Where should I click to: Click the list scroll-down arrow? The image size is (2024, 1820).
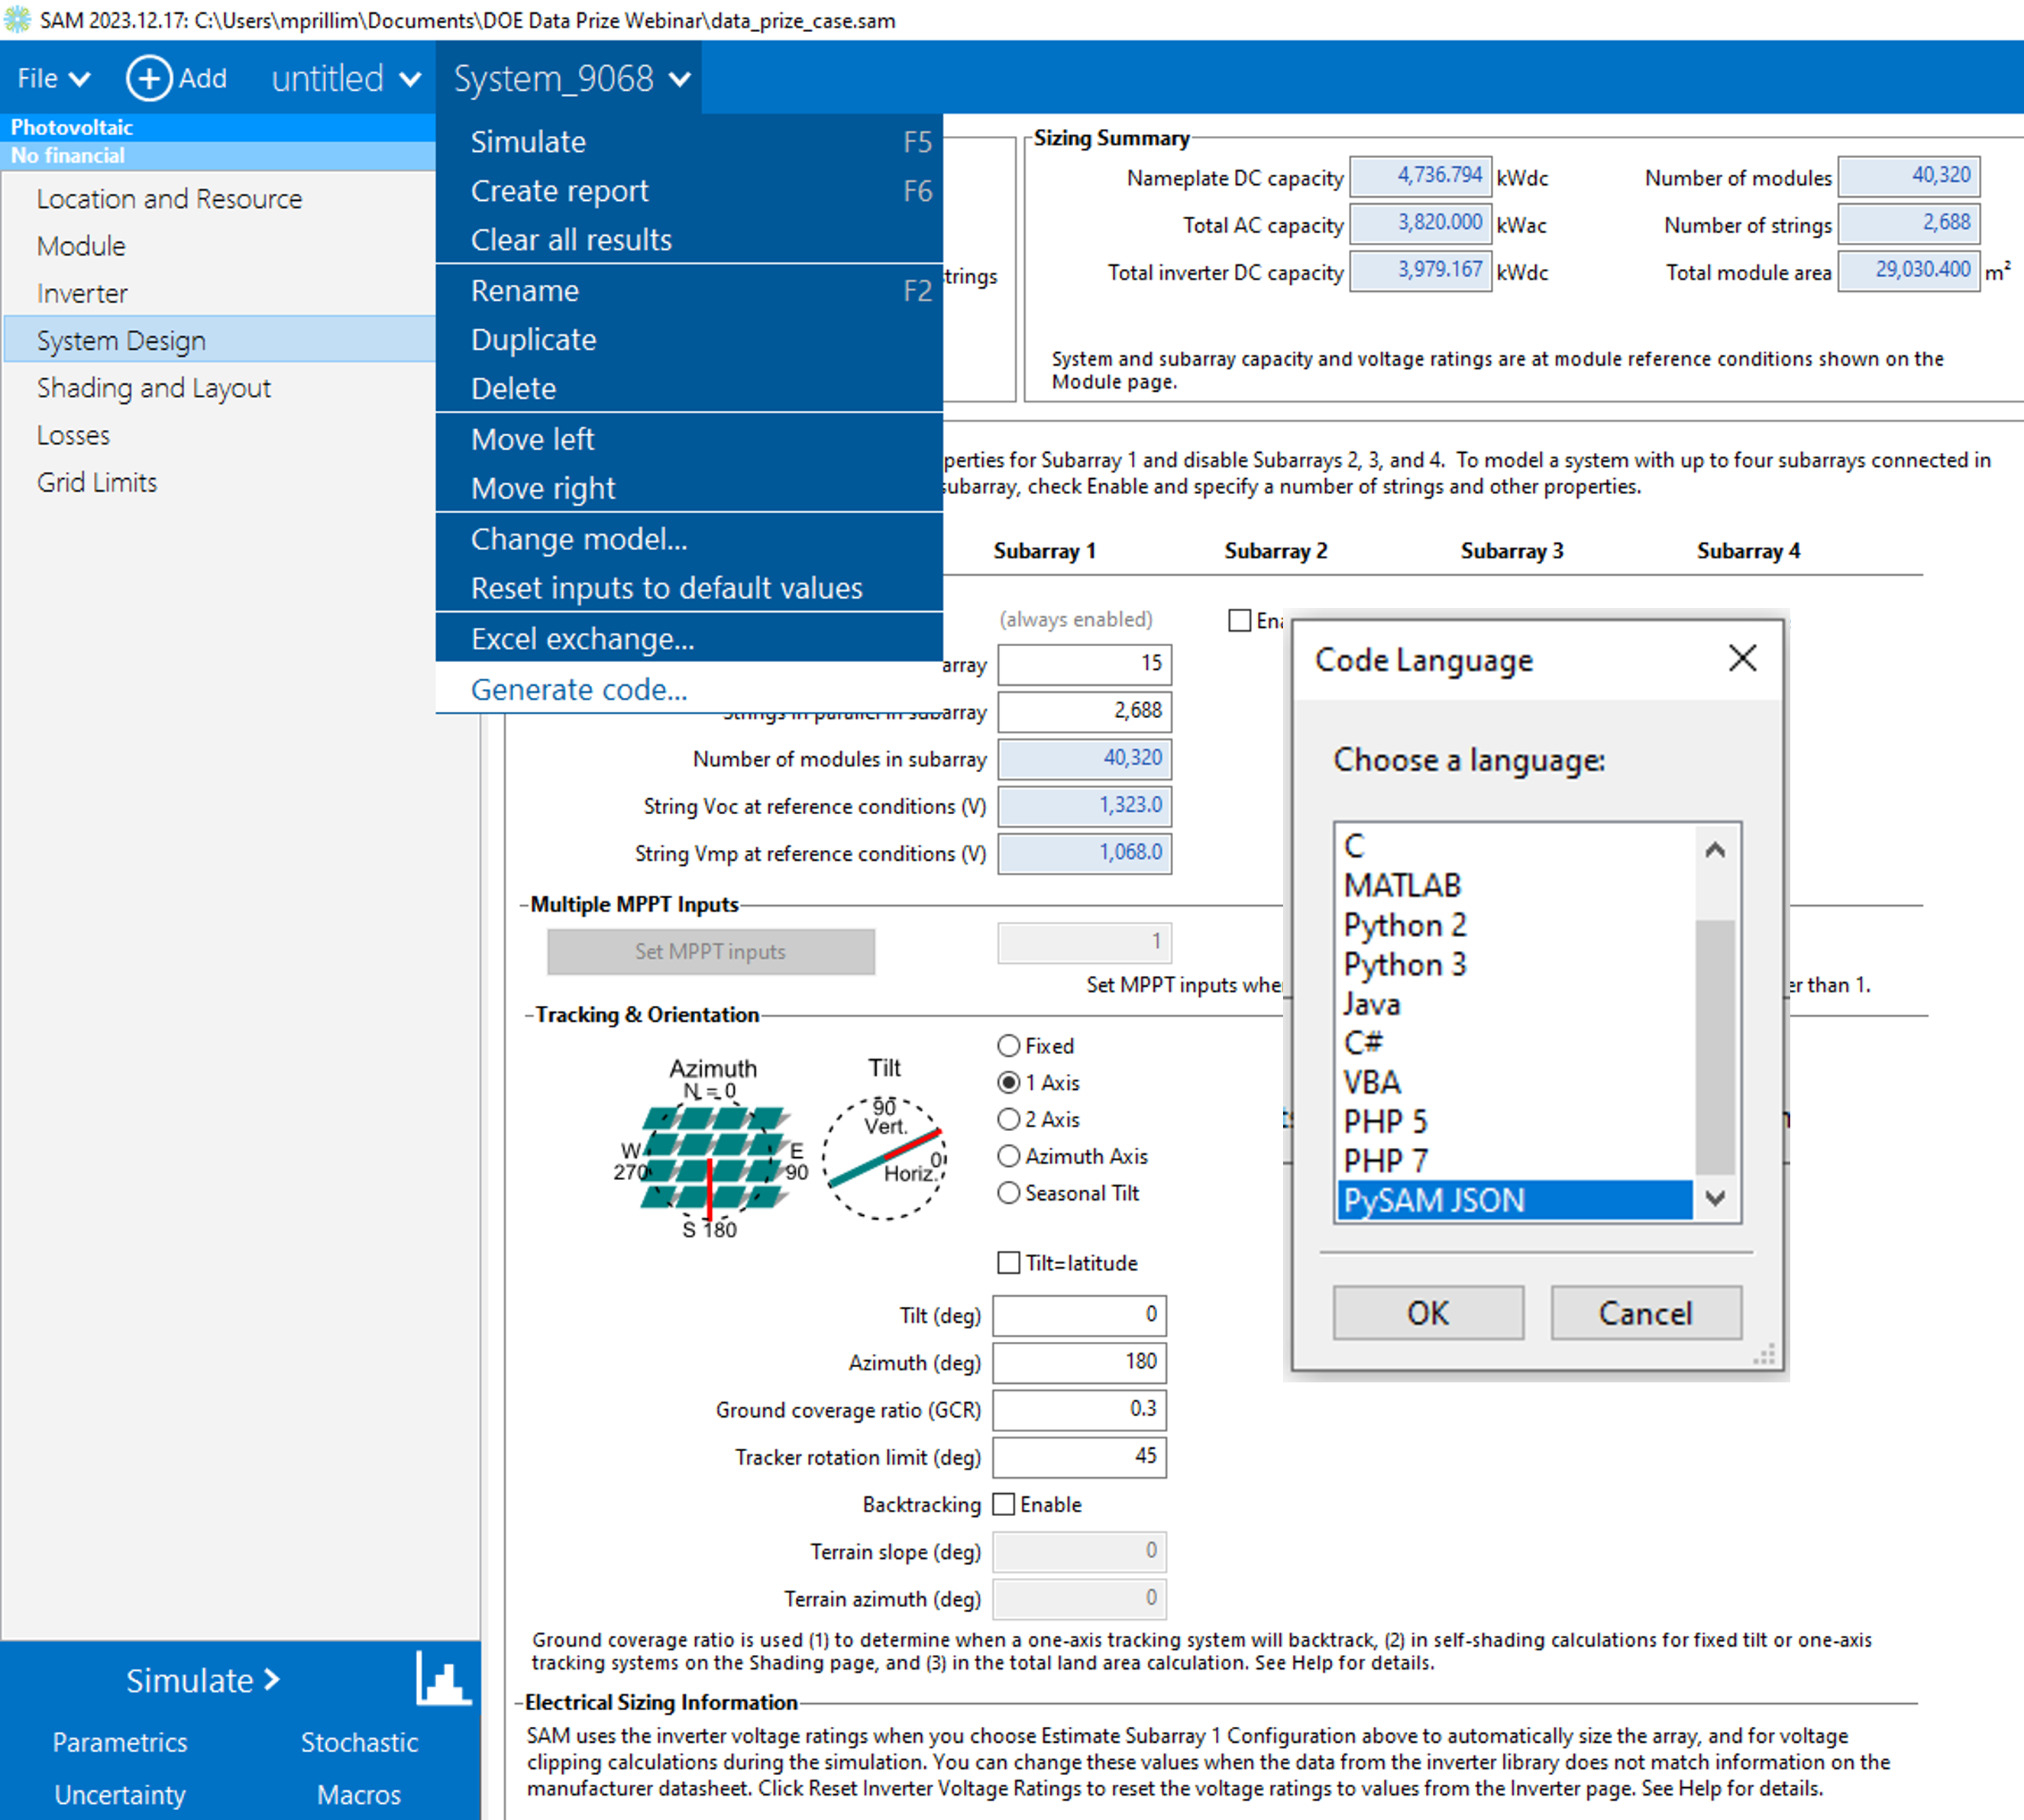click(1715, 1198)
